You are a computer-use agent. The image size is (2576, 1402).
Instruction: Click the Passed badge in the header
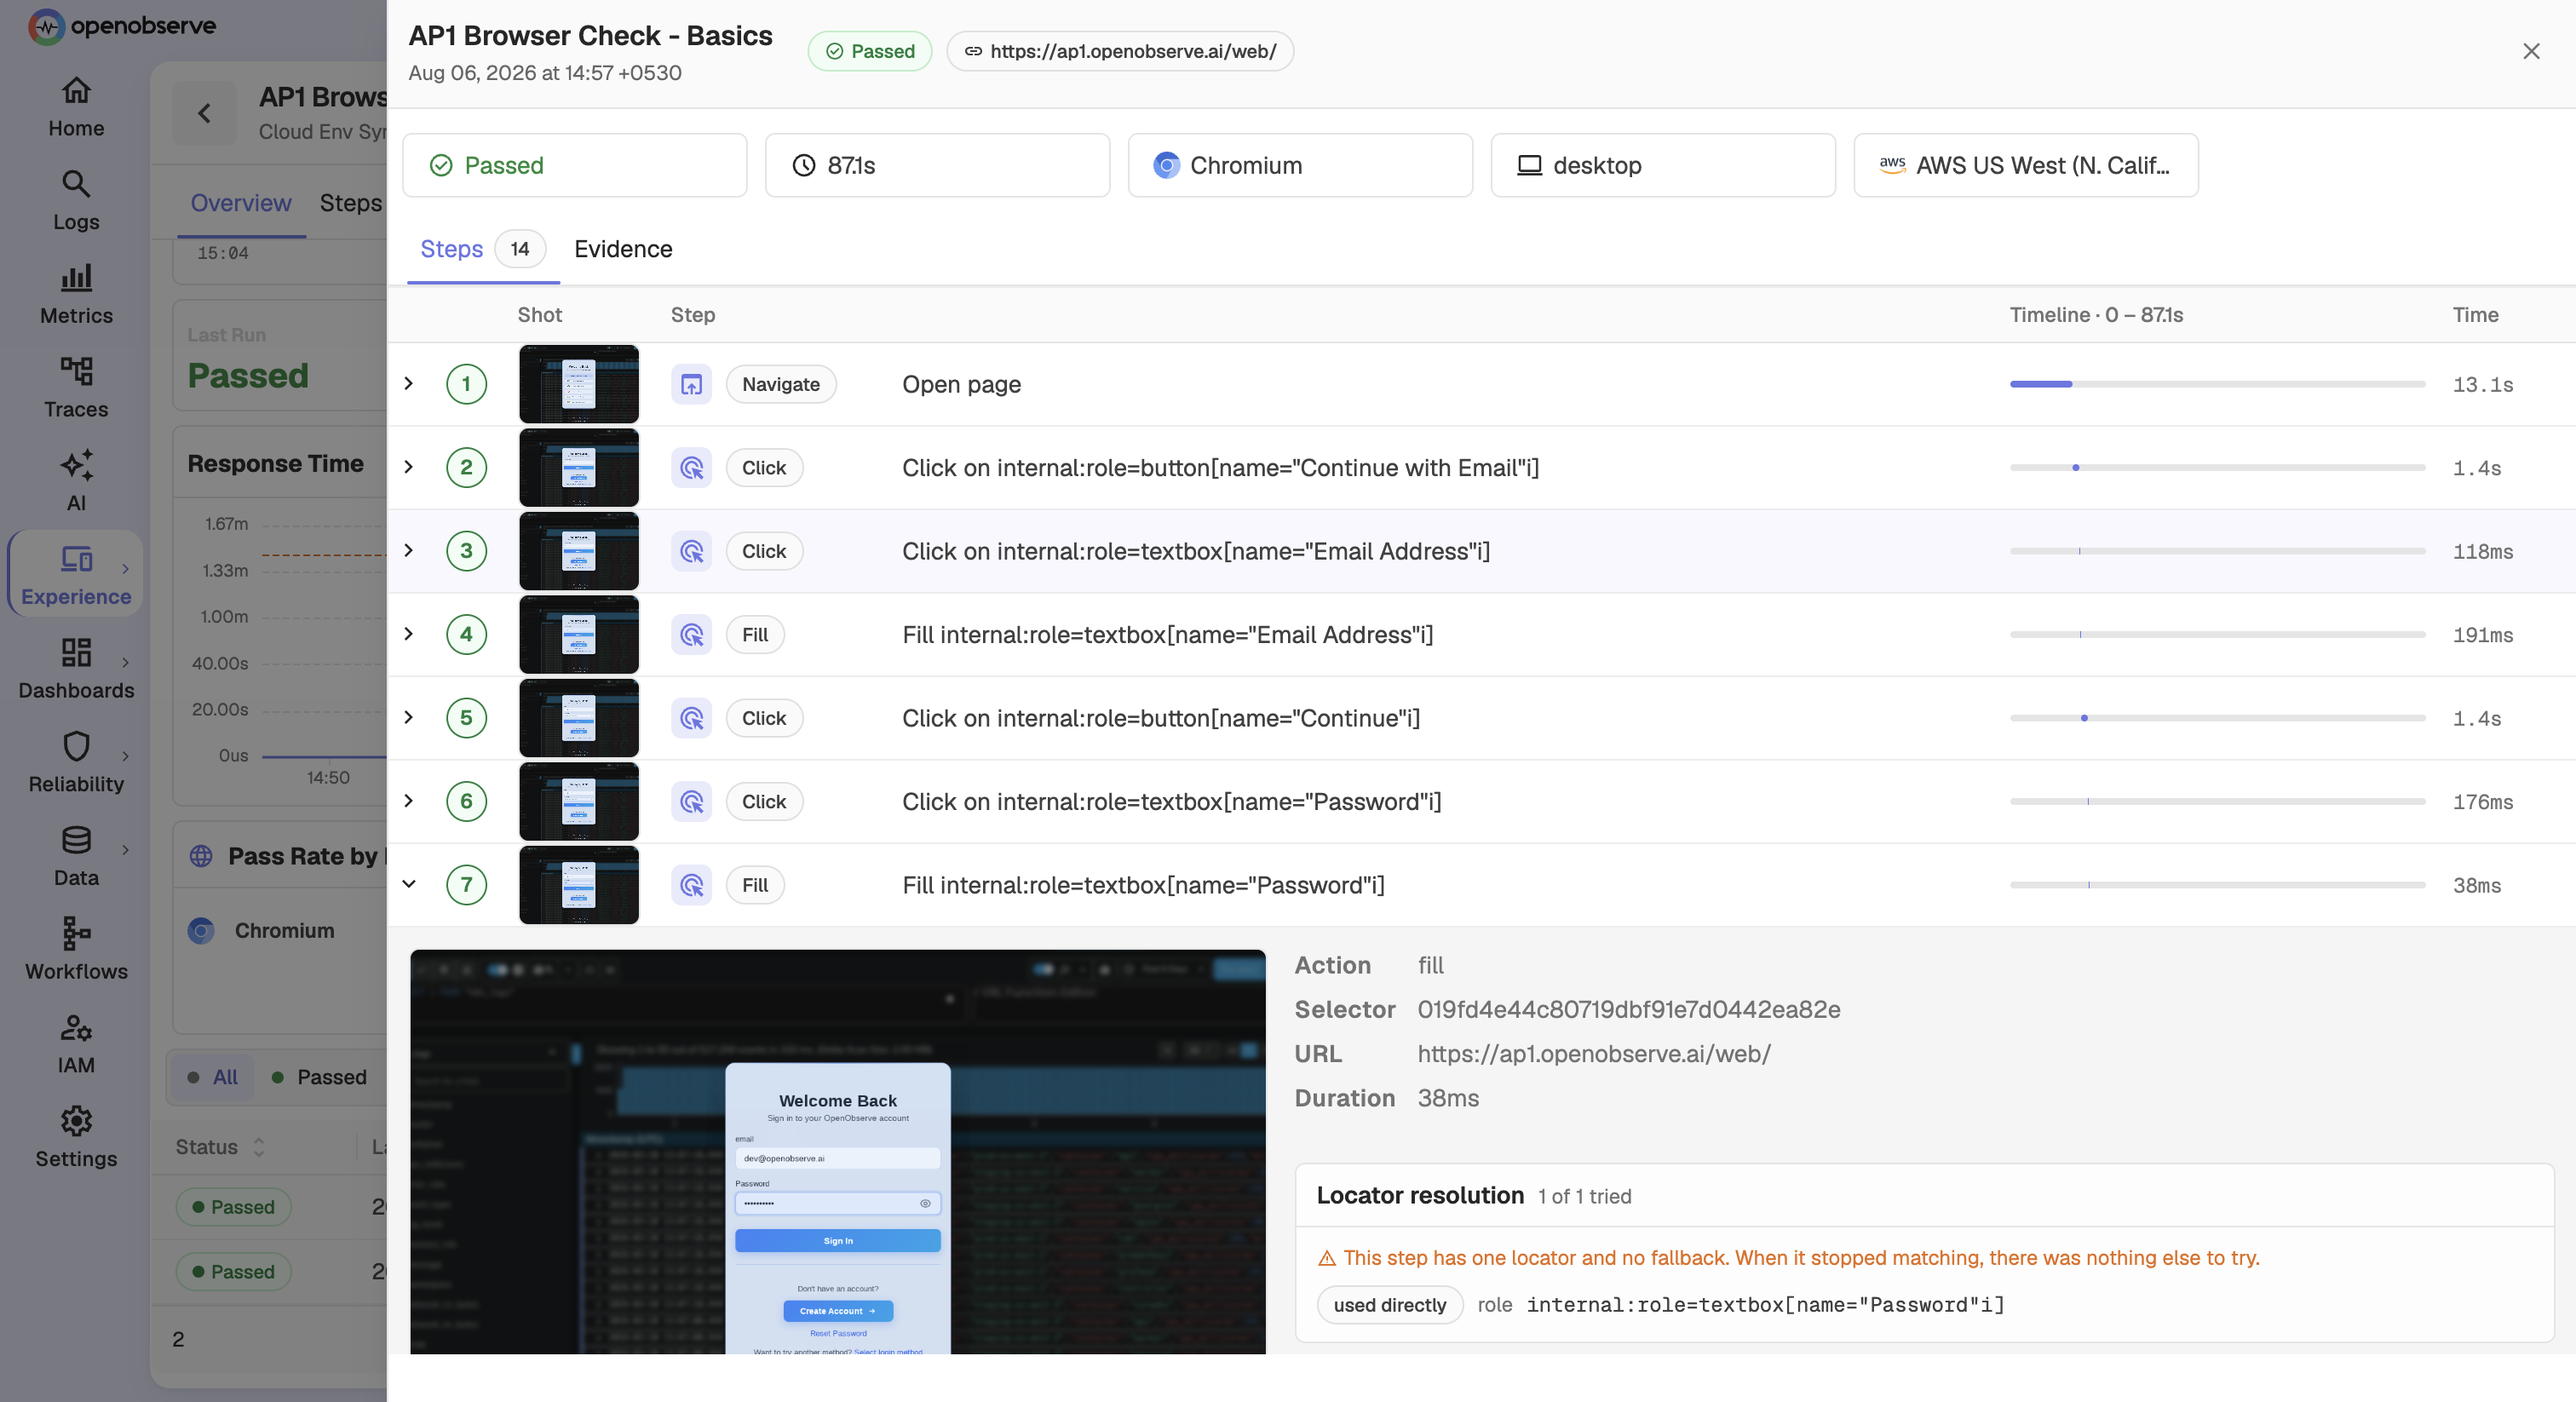pyautogui.click(x=870, y=51)
